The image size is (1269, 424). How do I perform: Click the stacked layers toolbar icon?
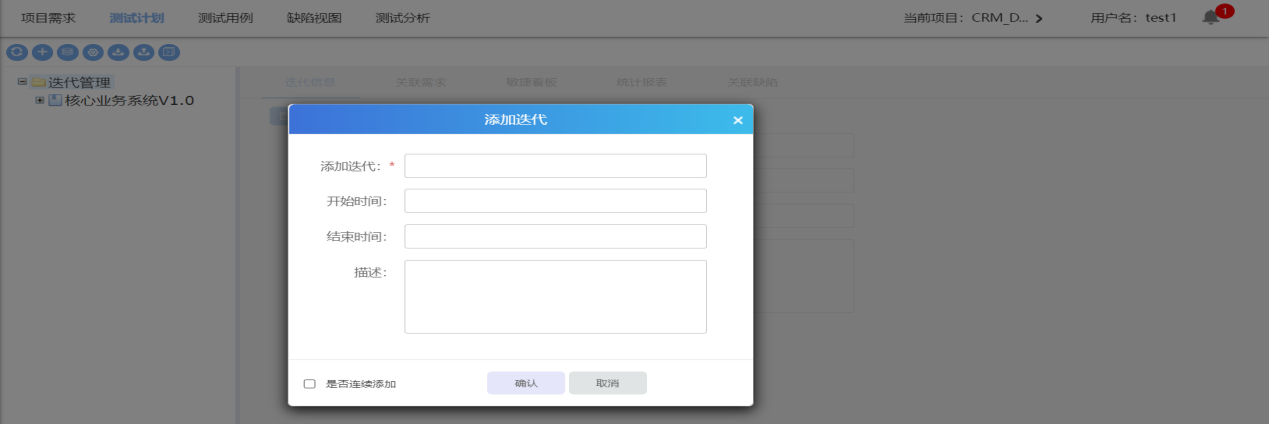tap(68, 51)
